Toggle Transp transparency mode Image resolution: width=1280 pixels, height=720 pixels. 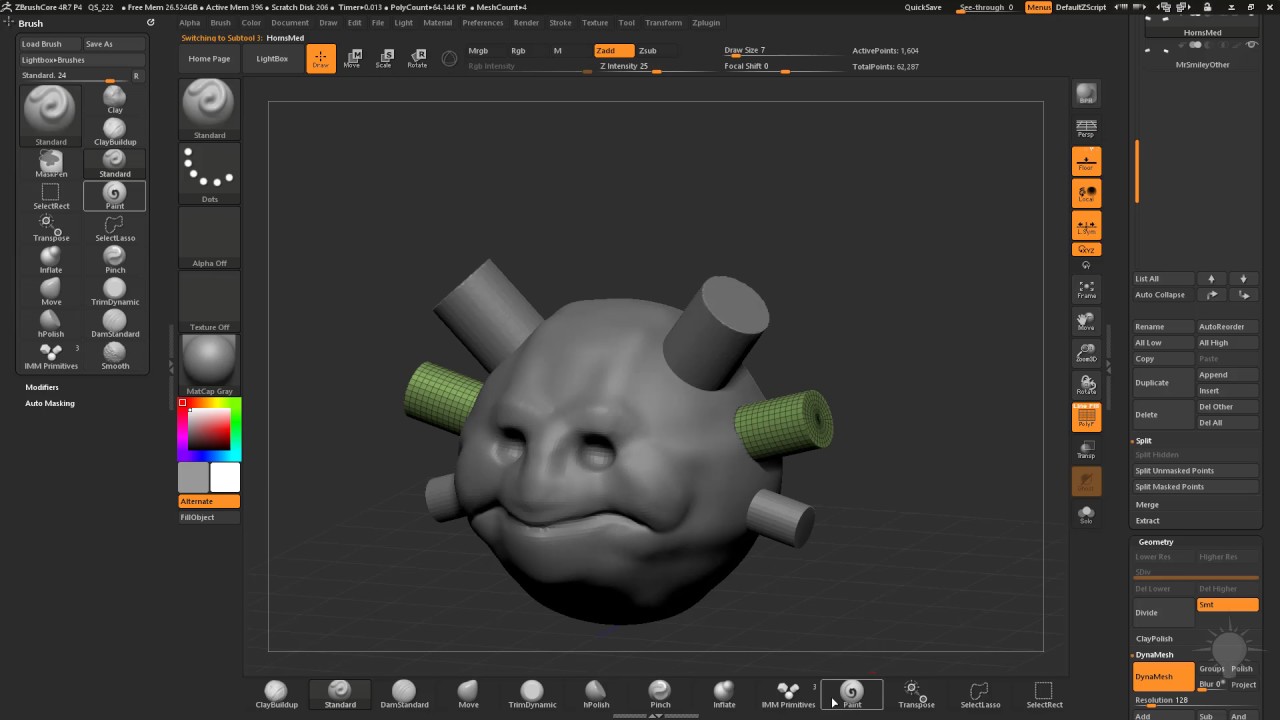click(1086, 449)
